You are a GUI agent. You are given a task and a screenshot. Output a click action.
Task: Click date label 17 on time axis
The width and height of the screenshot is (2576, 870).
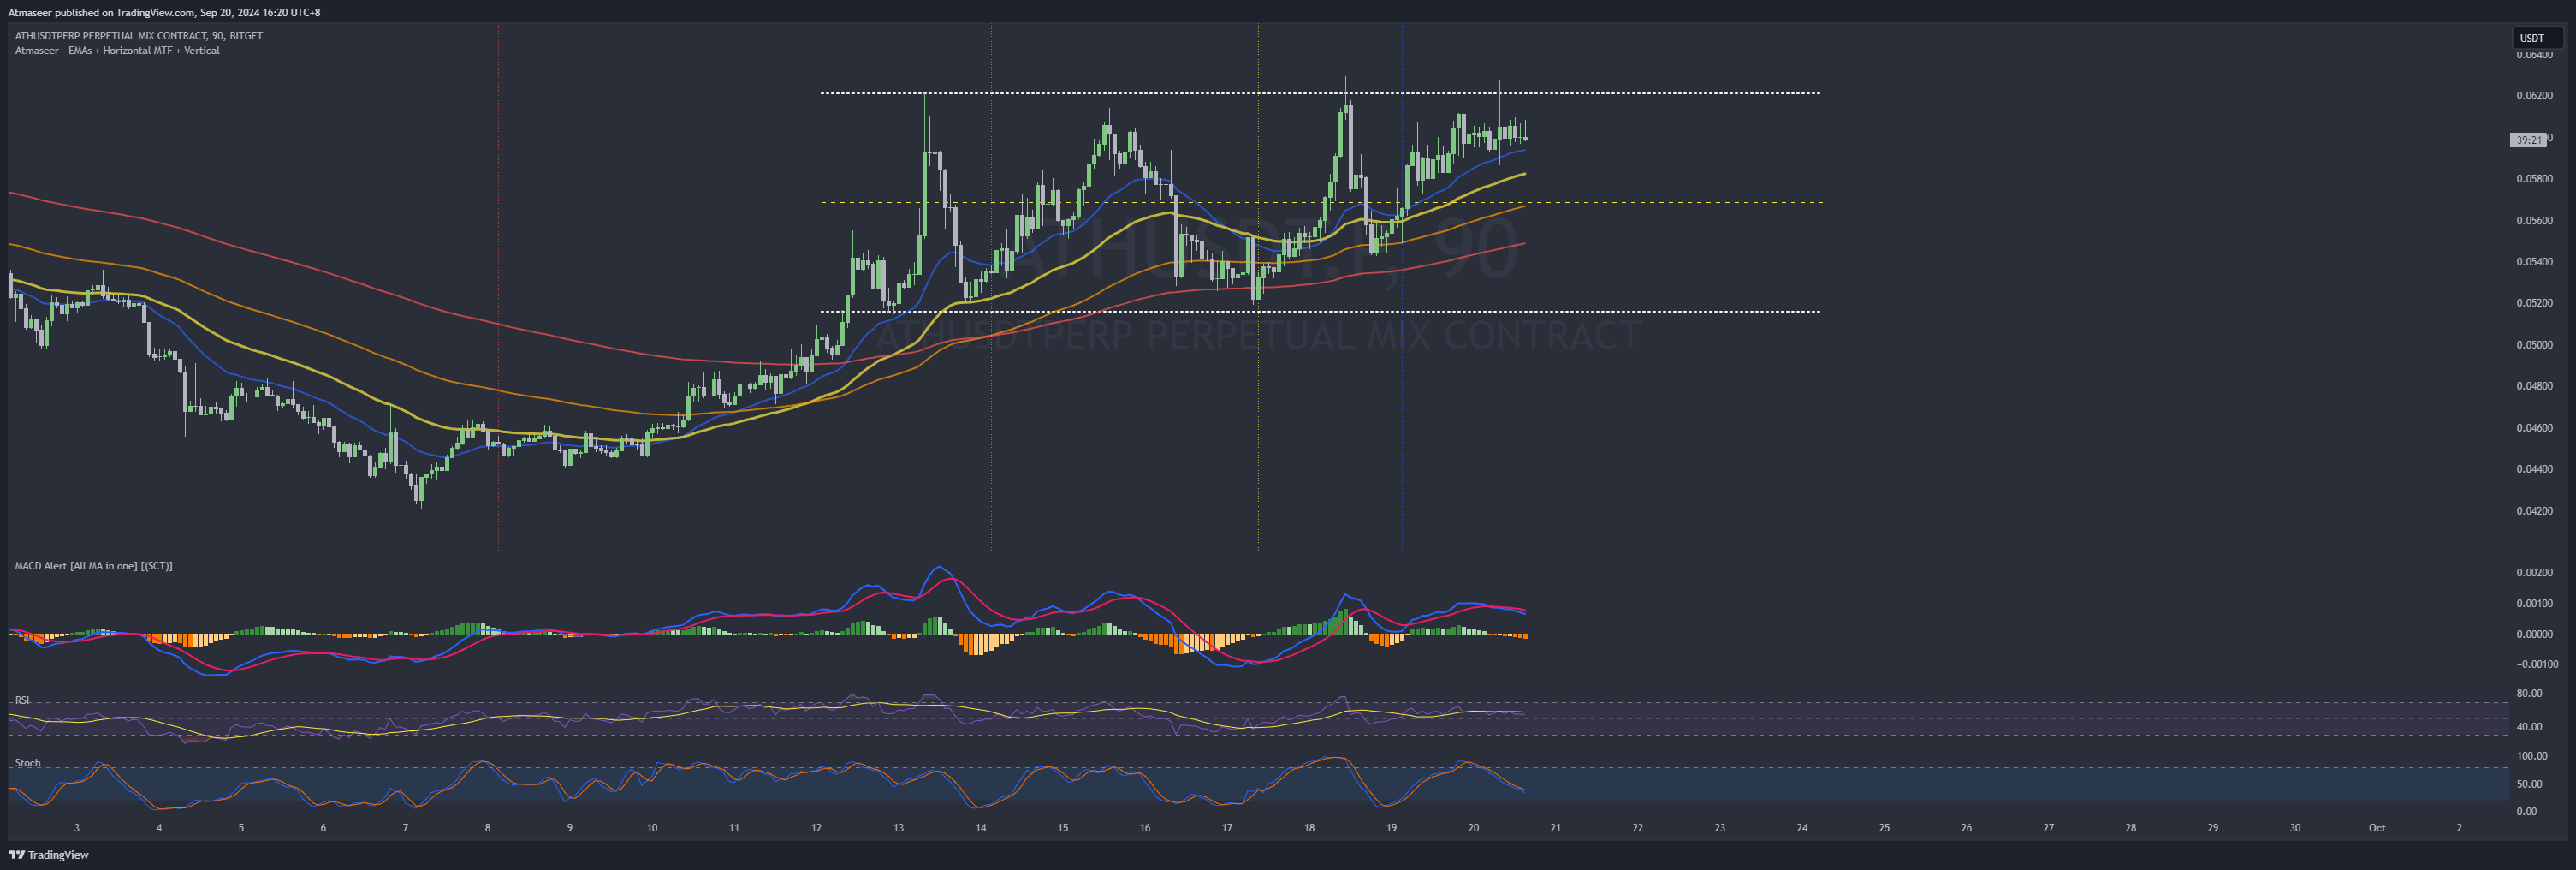1227,828
